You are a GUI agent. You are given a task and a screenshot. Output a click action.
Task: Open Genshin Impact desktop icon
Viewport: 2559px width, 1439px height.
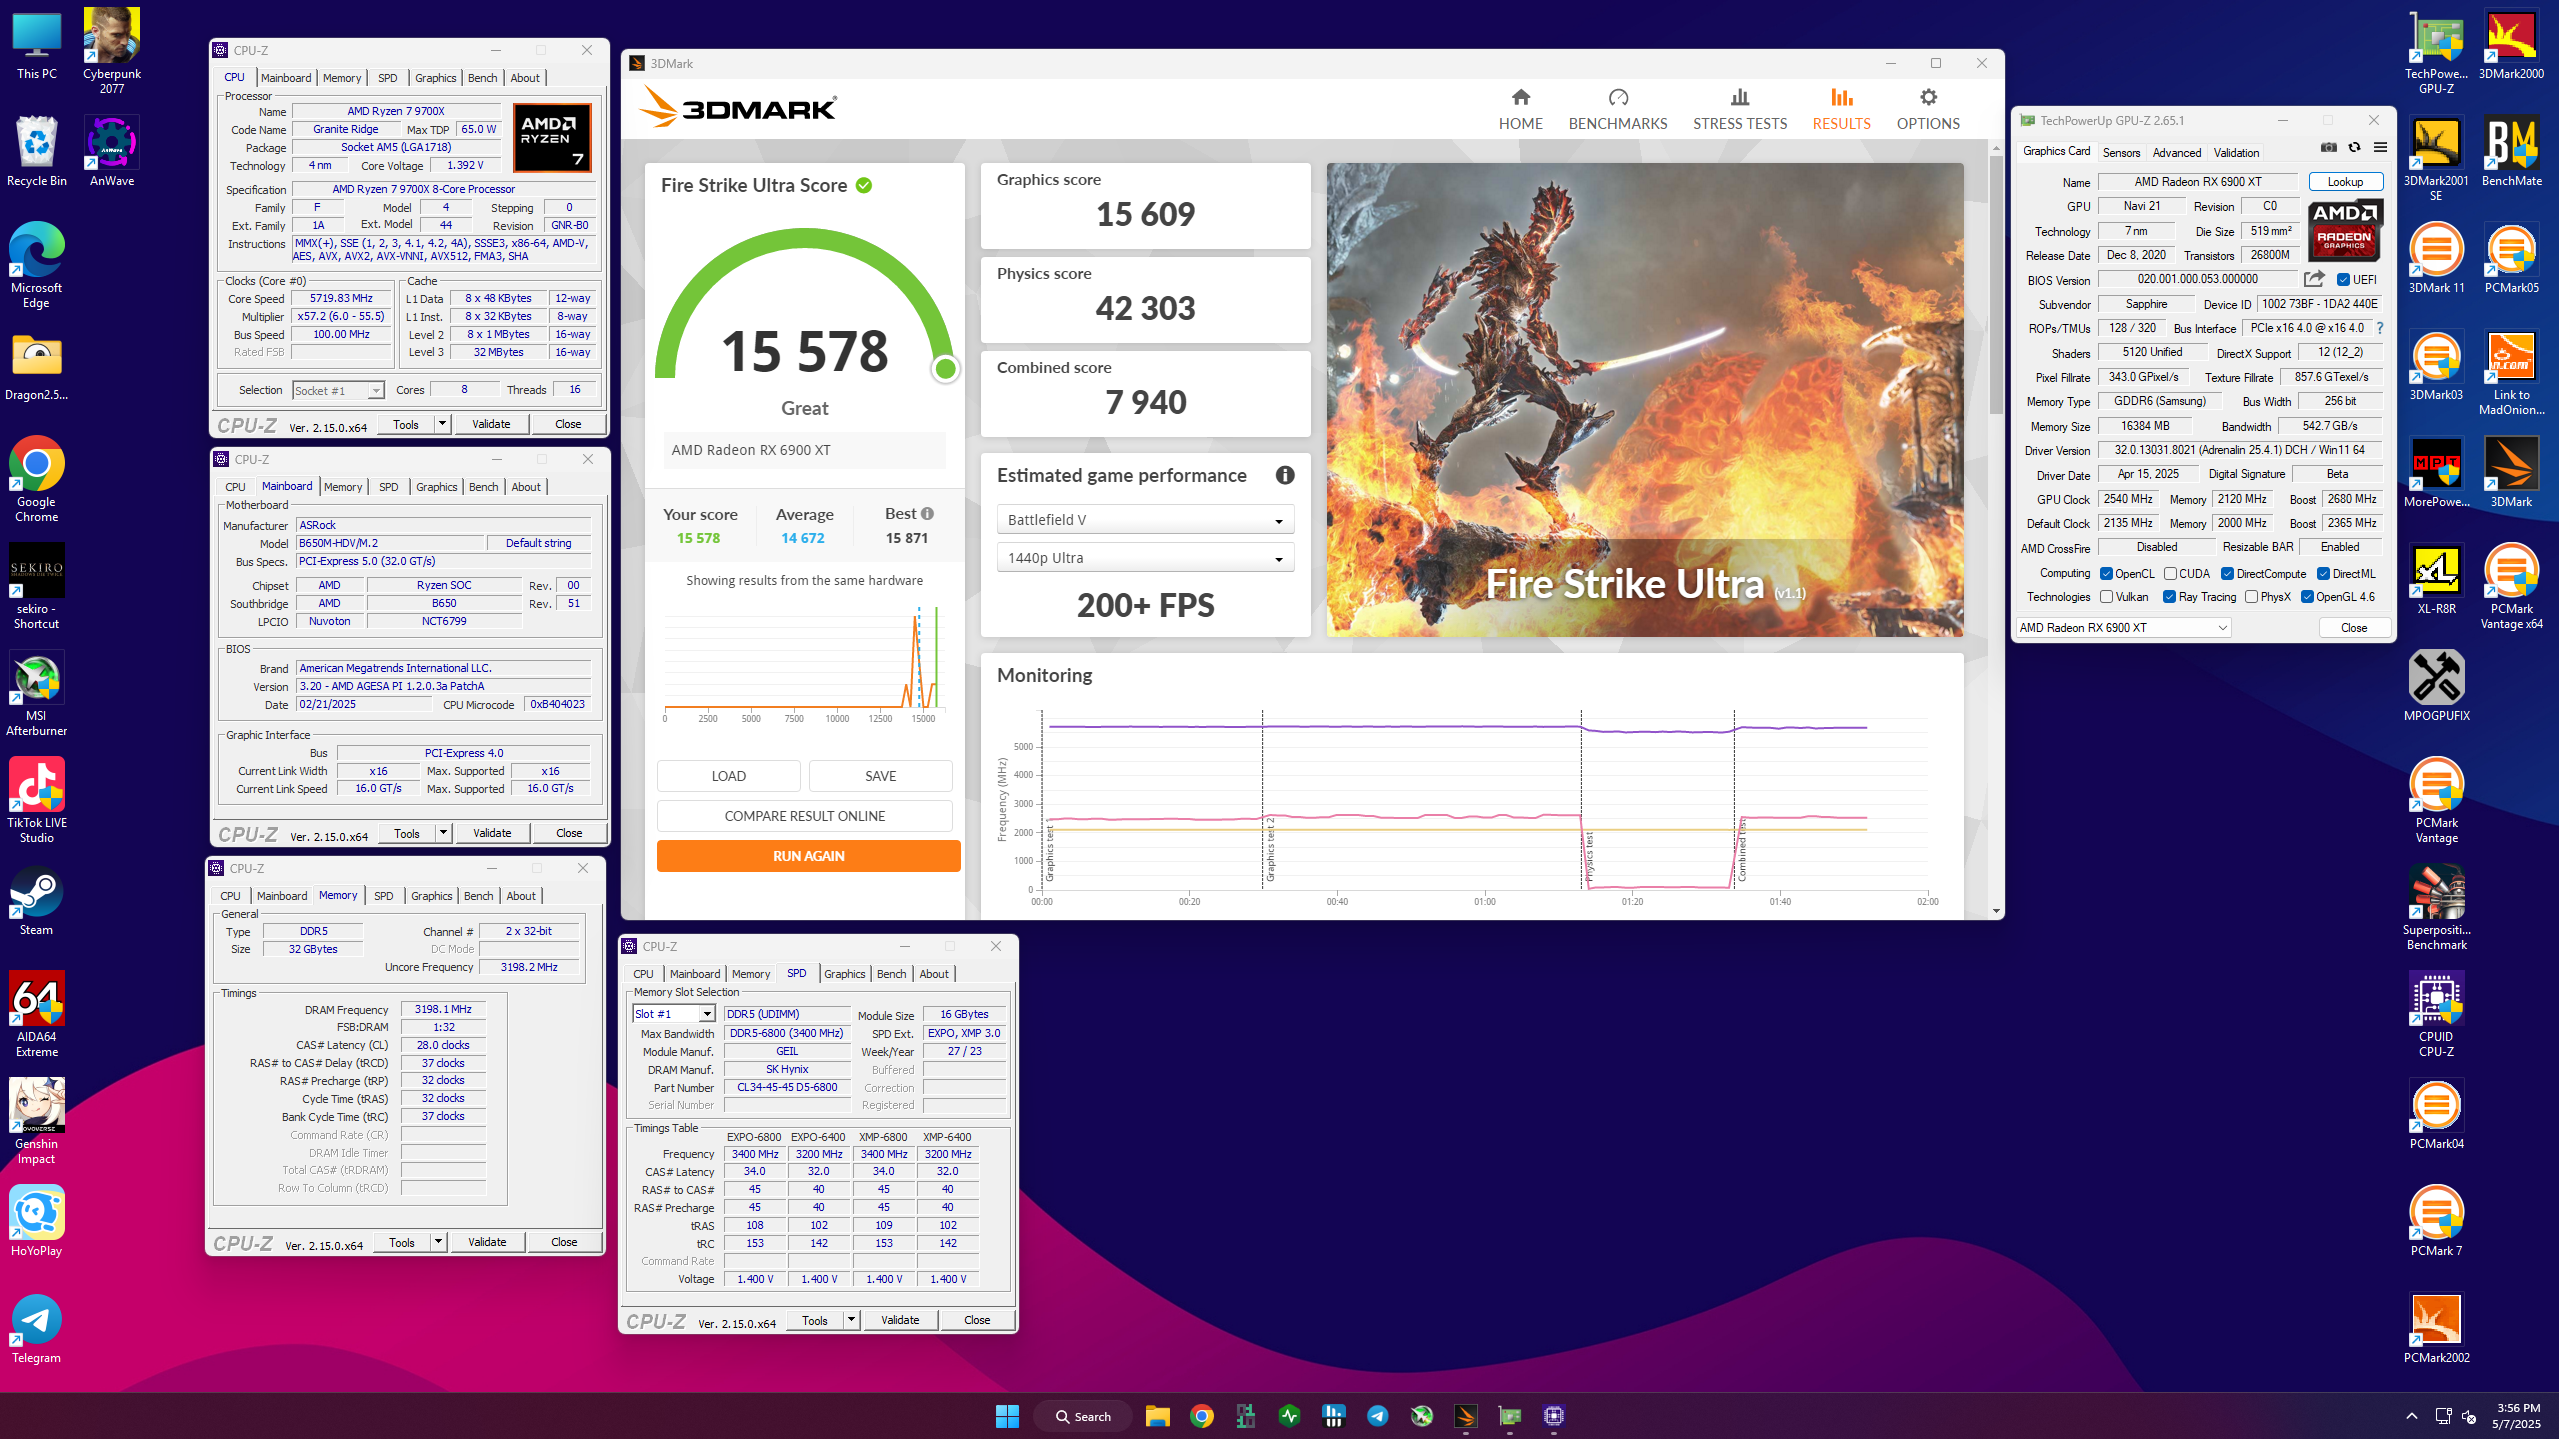[x=36, y=1122]
